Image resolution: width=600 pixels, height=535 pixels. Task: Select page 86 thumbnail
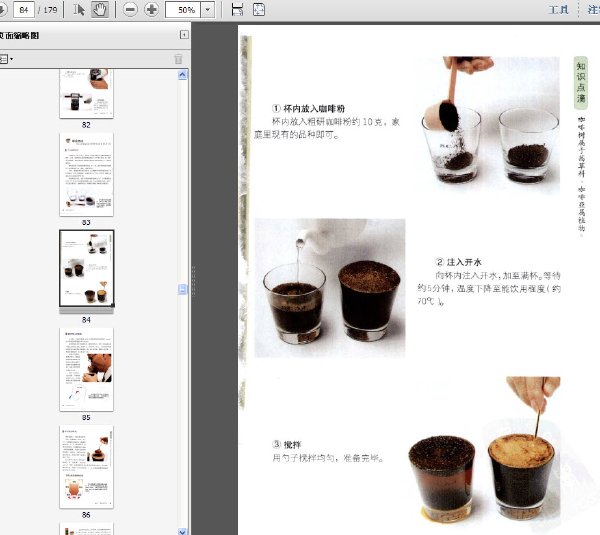pos(86,467)
